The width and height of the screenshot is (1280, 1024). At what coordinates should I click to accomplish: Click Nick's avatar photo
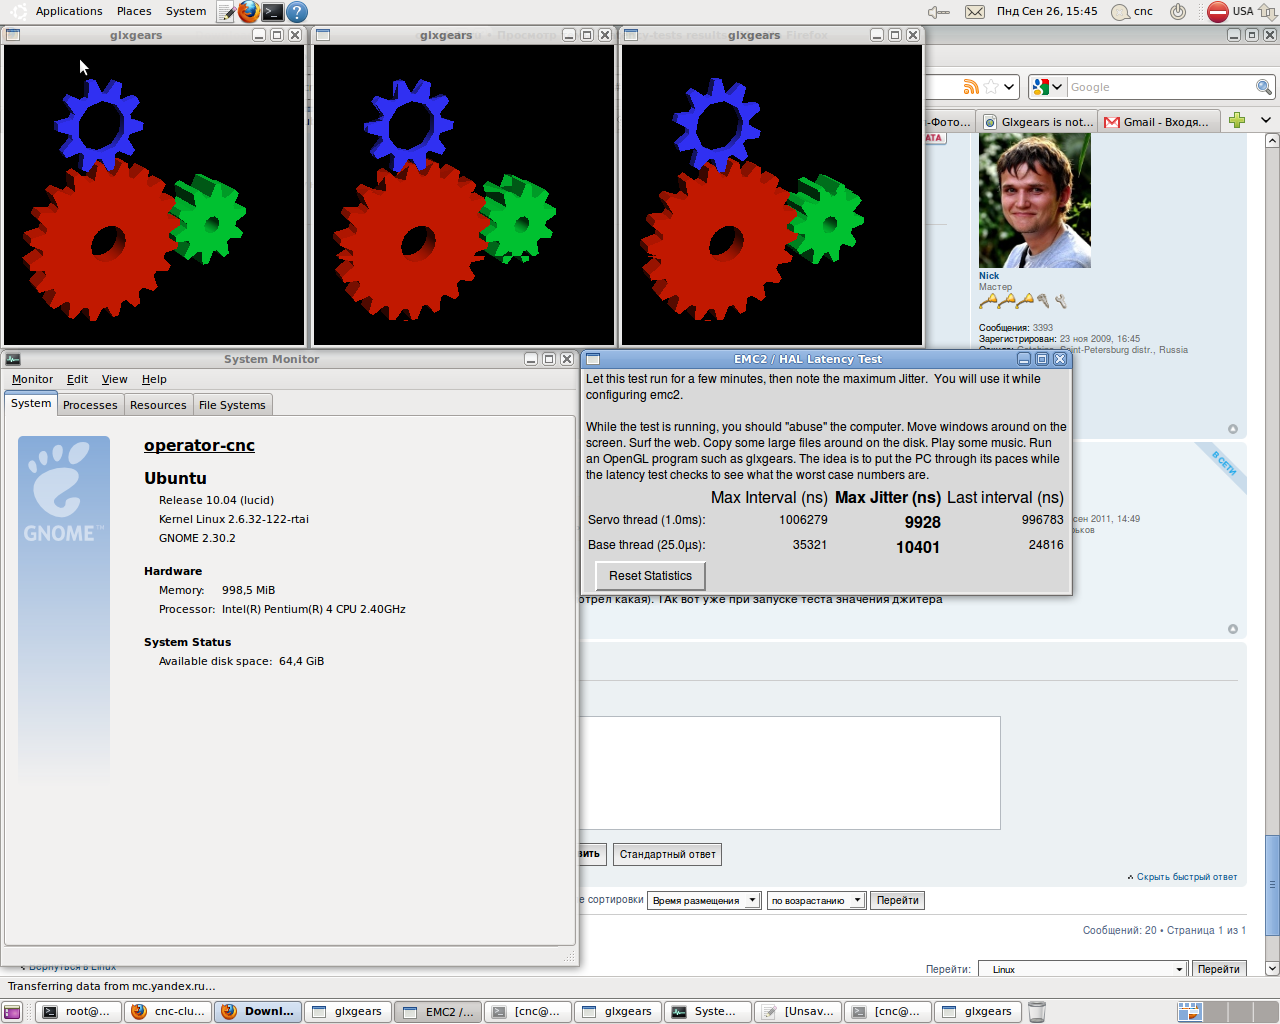(1034, 201)
